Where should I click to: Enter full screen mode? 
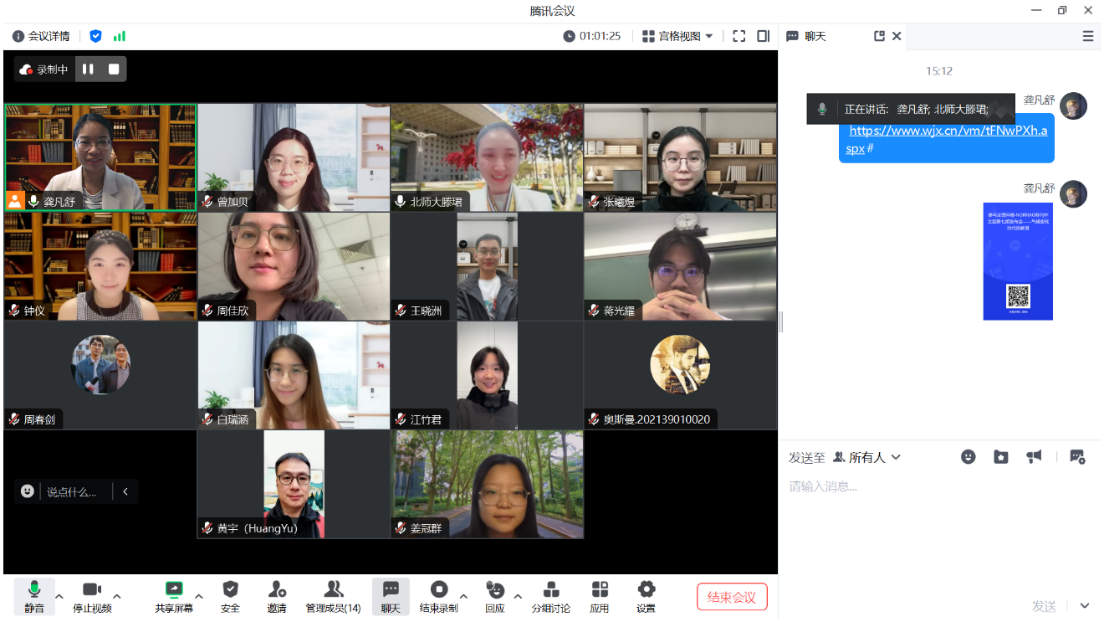739,36
